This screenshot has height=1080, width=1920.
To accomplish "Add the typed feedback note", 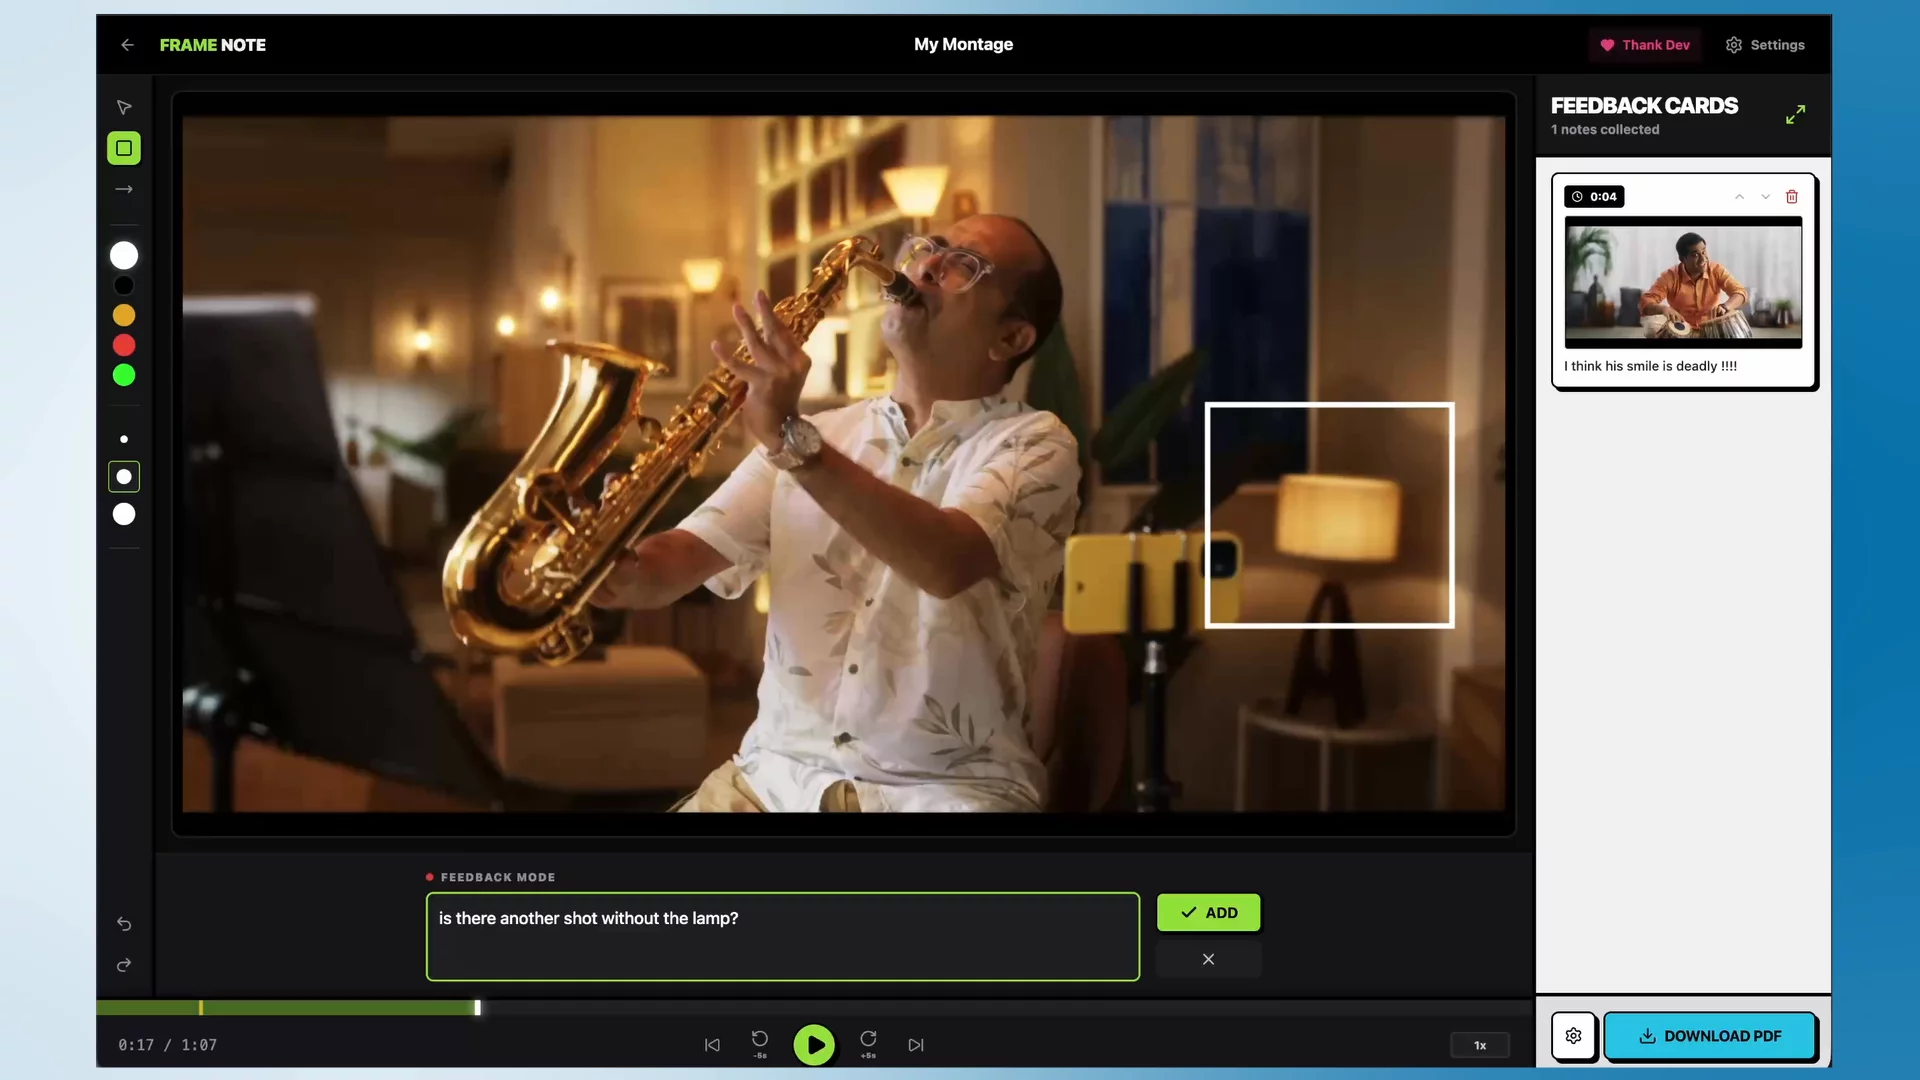I will pyautogui.click(x=1209, y=913).
